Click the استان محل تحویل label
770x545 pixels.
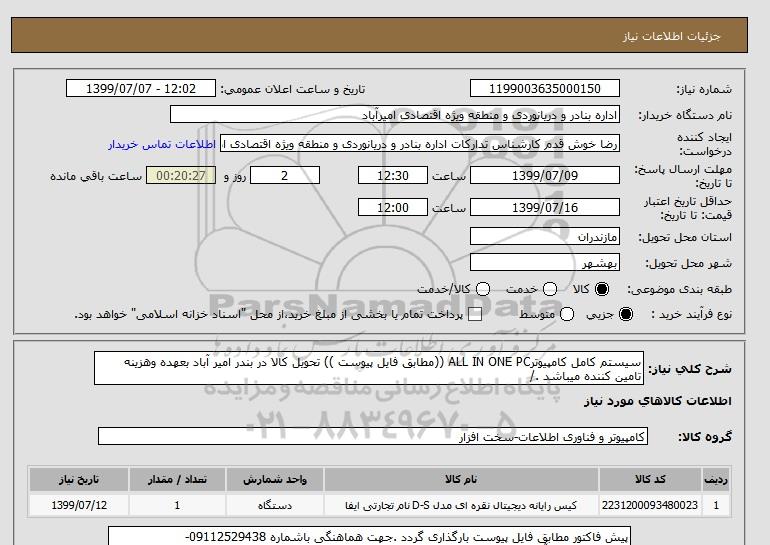[x=685, y=237]
